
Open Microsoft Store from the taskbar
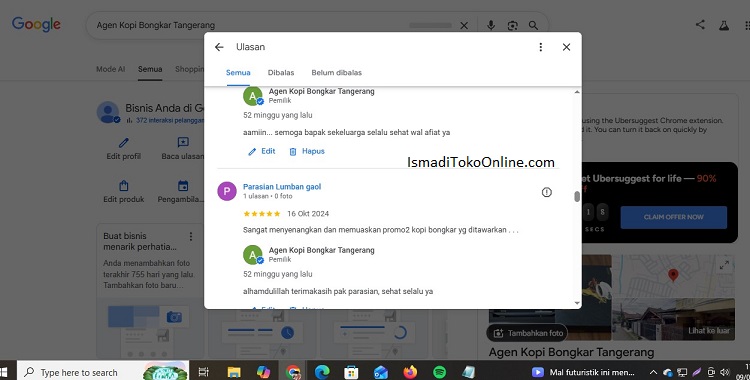pyautogui.click(x=352, y=372)
